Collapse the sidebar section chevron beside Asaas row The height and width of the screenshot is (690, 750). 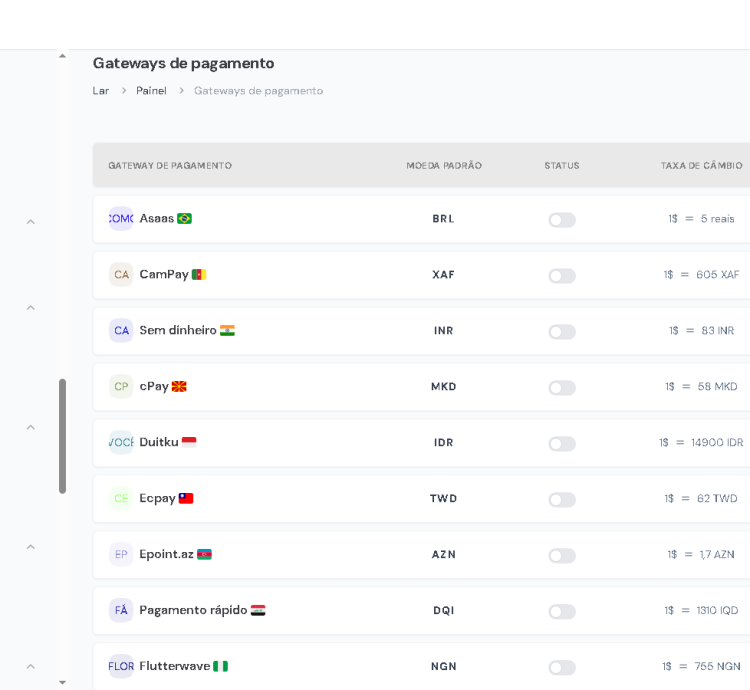click(x=31, y=222)
